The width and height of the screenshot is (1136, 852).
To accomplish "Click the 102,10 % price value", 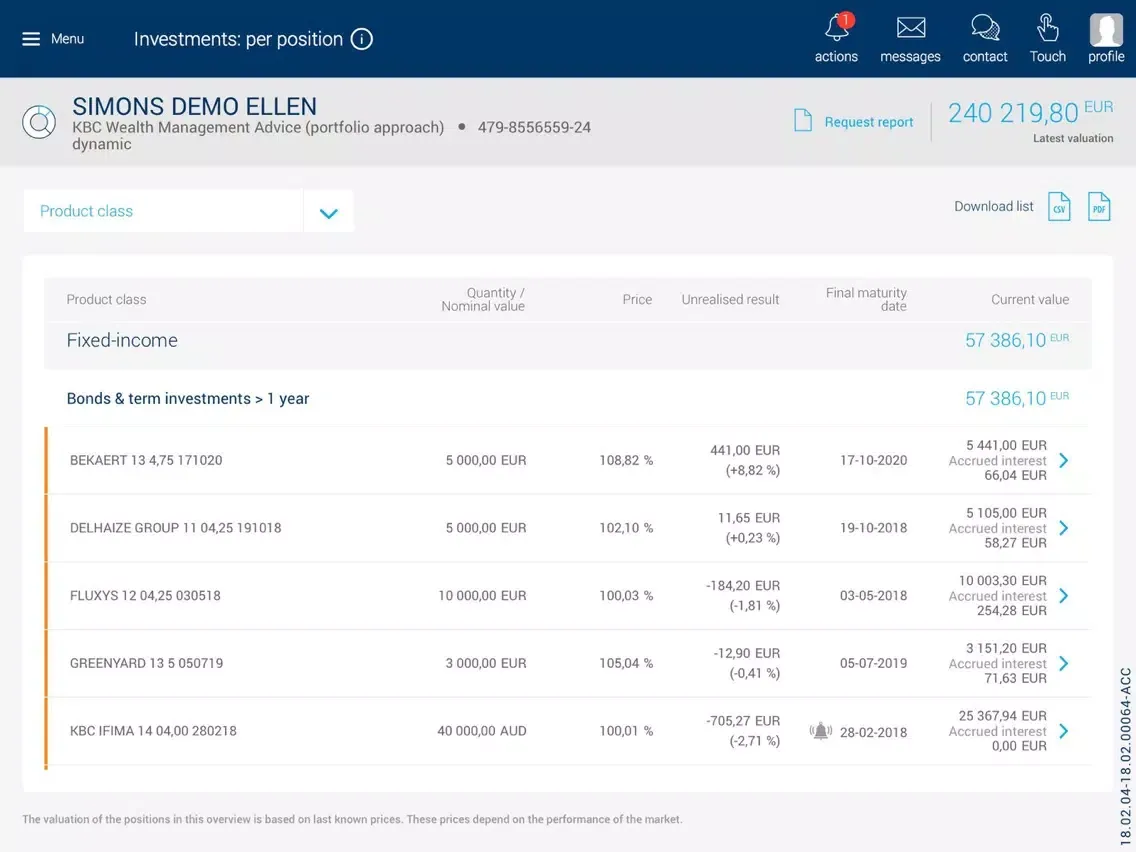I will click(626, 528).
